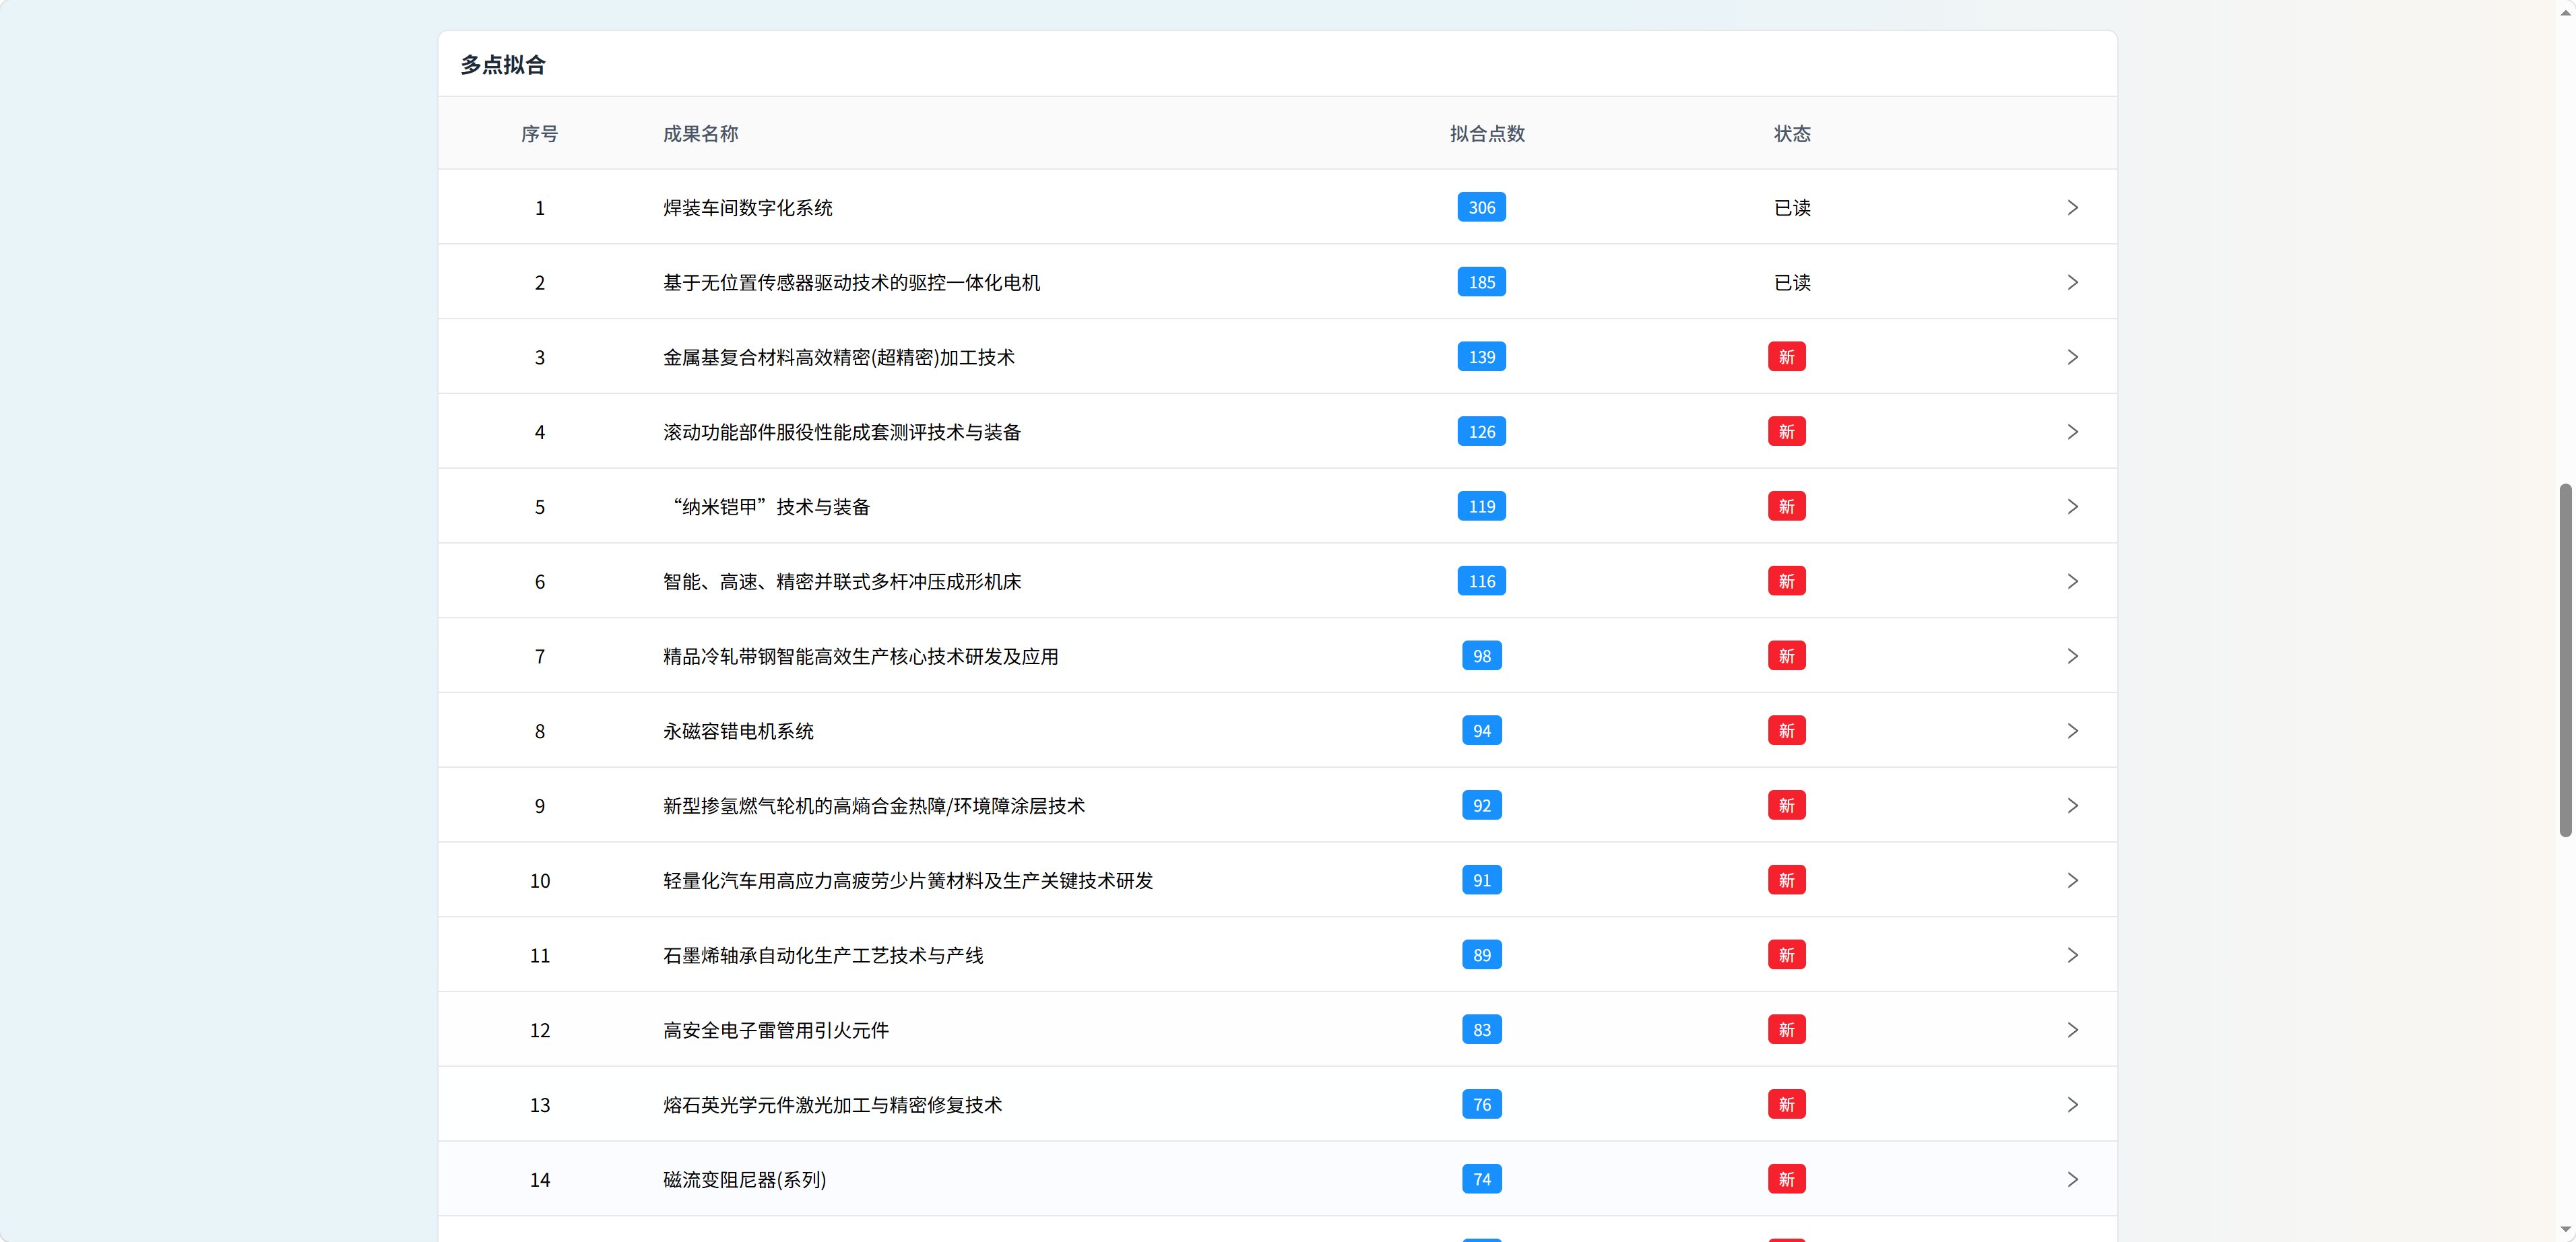Expand row chevron for 焊装车间数字化系统

tap(2072, 207)
